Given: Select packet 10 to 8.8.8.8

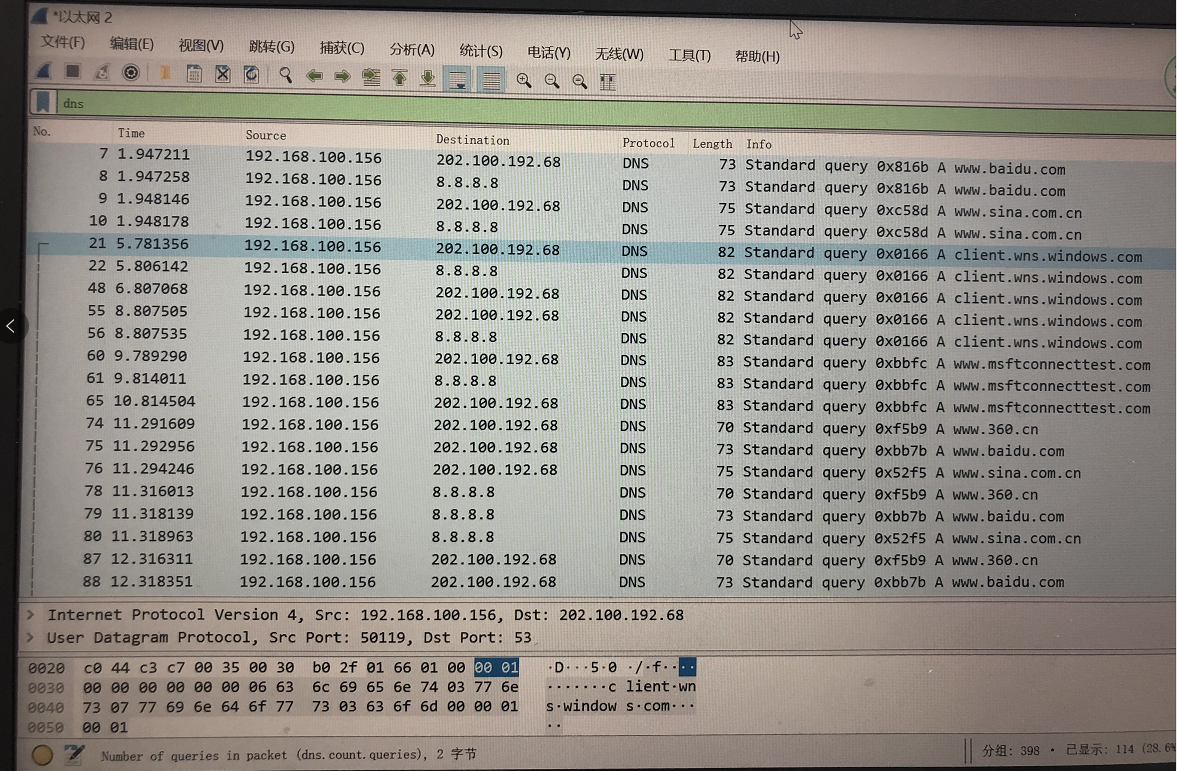Looking at the screenshot, I should click(601, 225).
